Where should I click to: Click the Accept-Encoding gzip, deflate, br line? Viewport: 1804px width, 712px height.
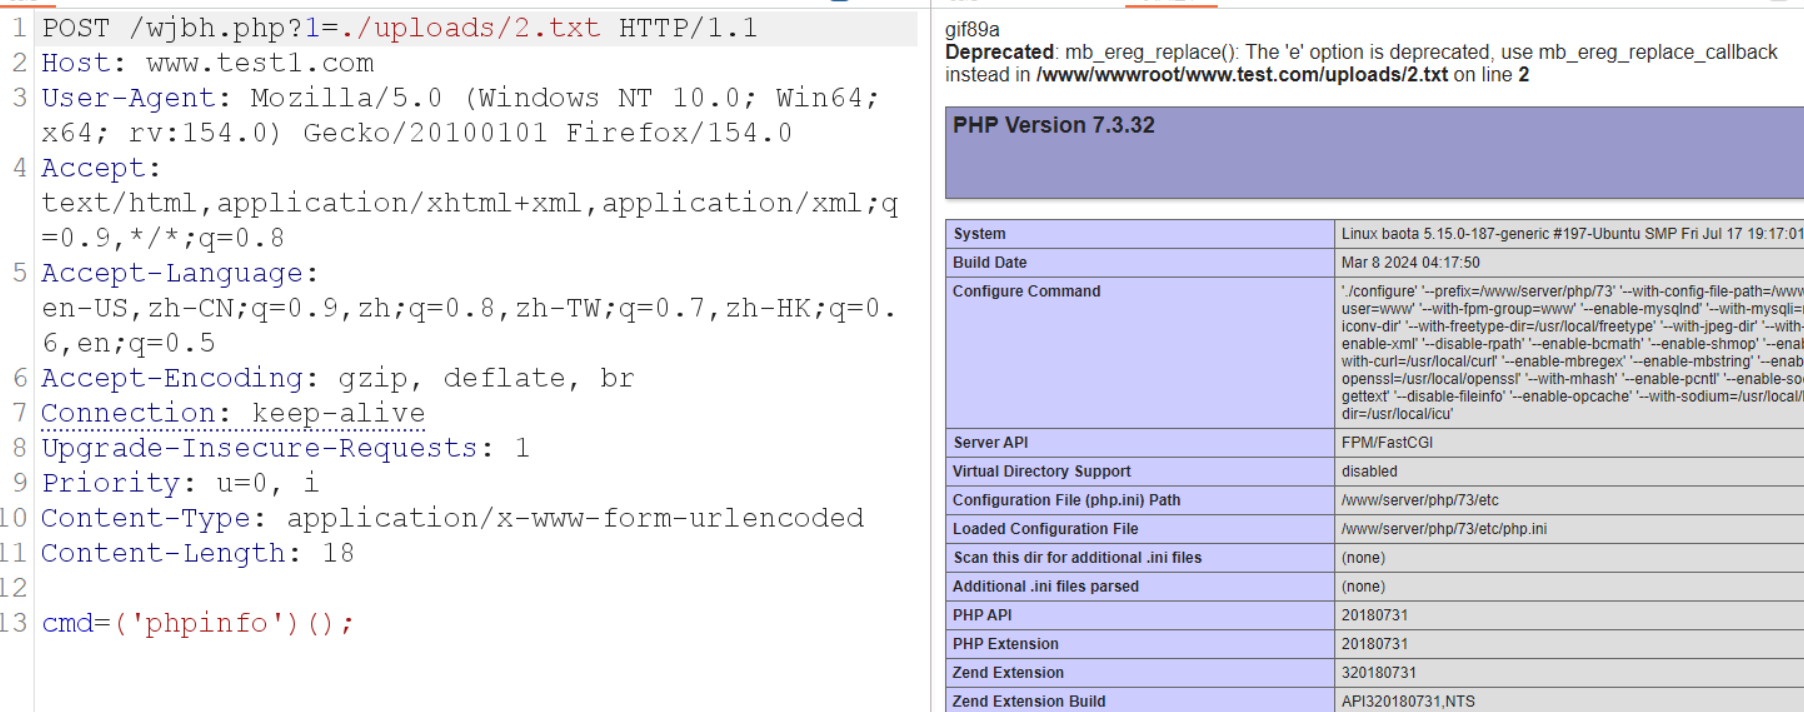point(337,378)
